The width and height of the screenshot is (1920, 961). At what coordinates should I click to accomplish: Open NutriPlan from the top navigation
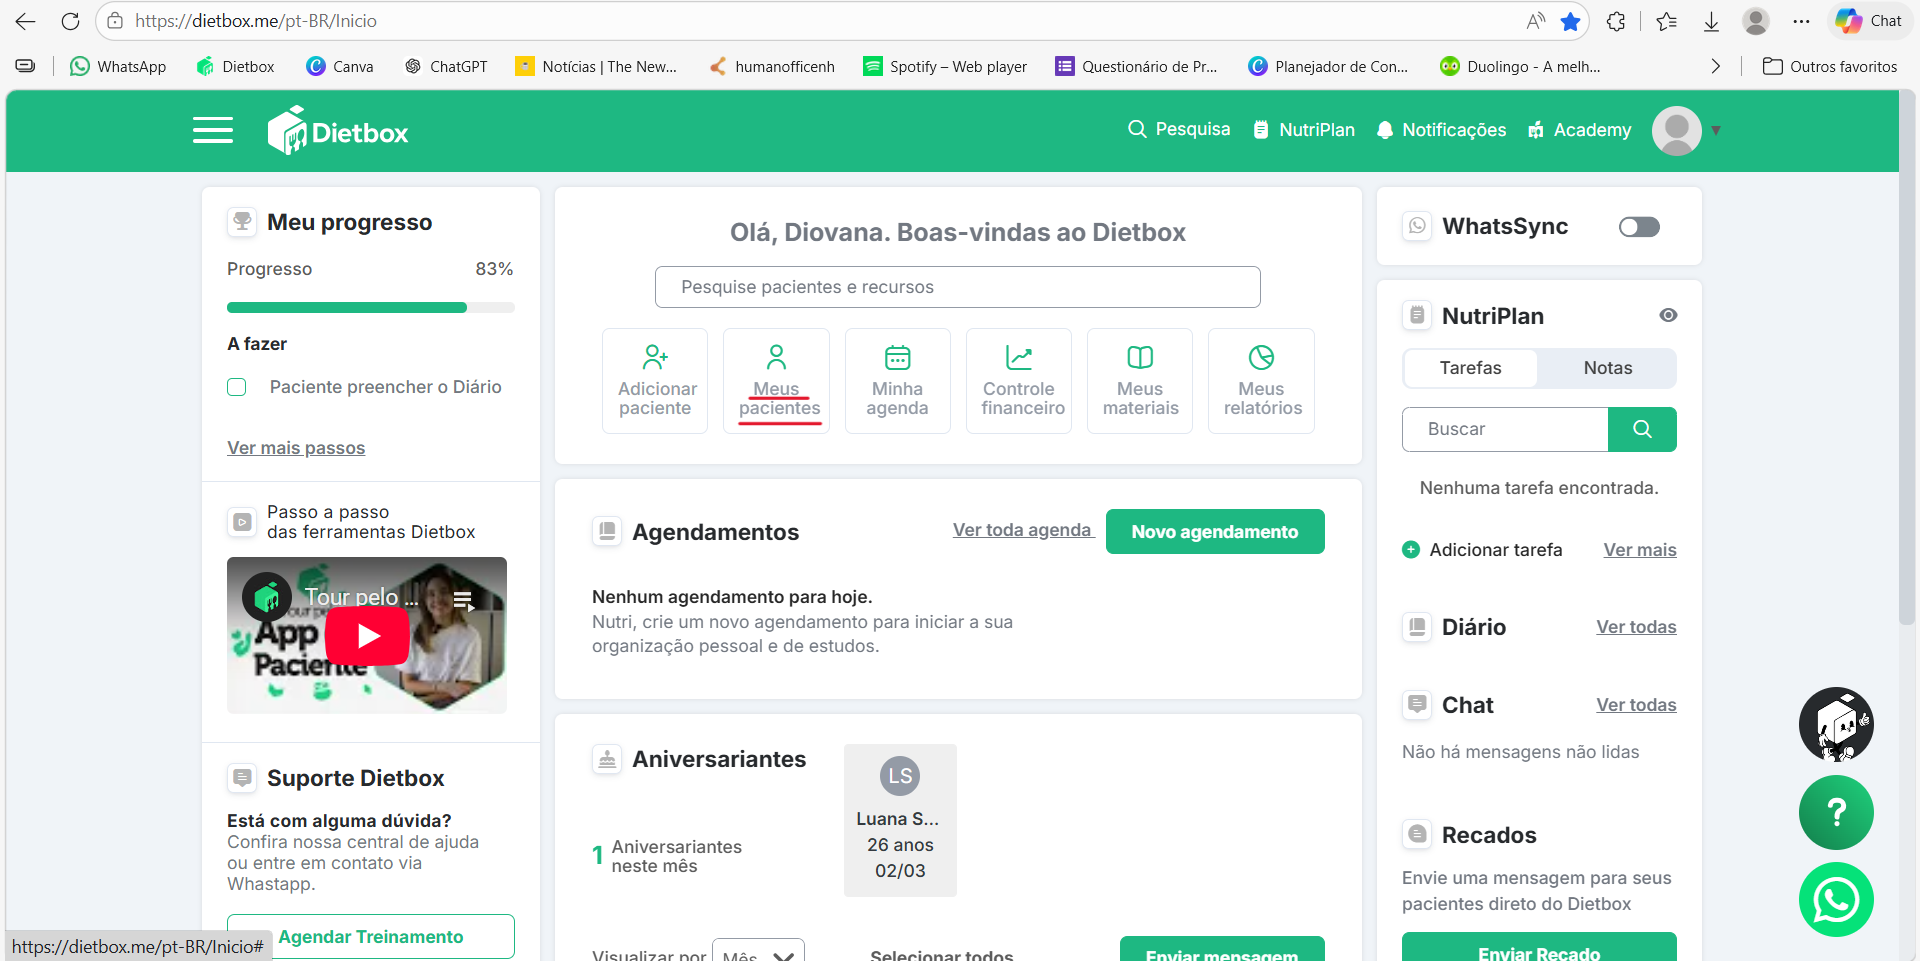[x=1304, y=130]
